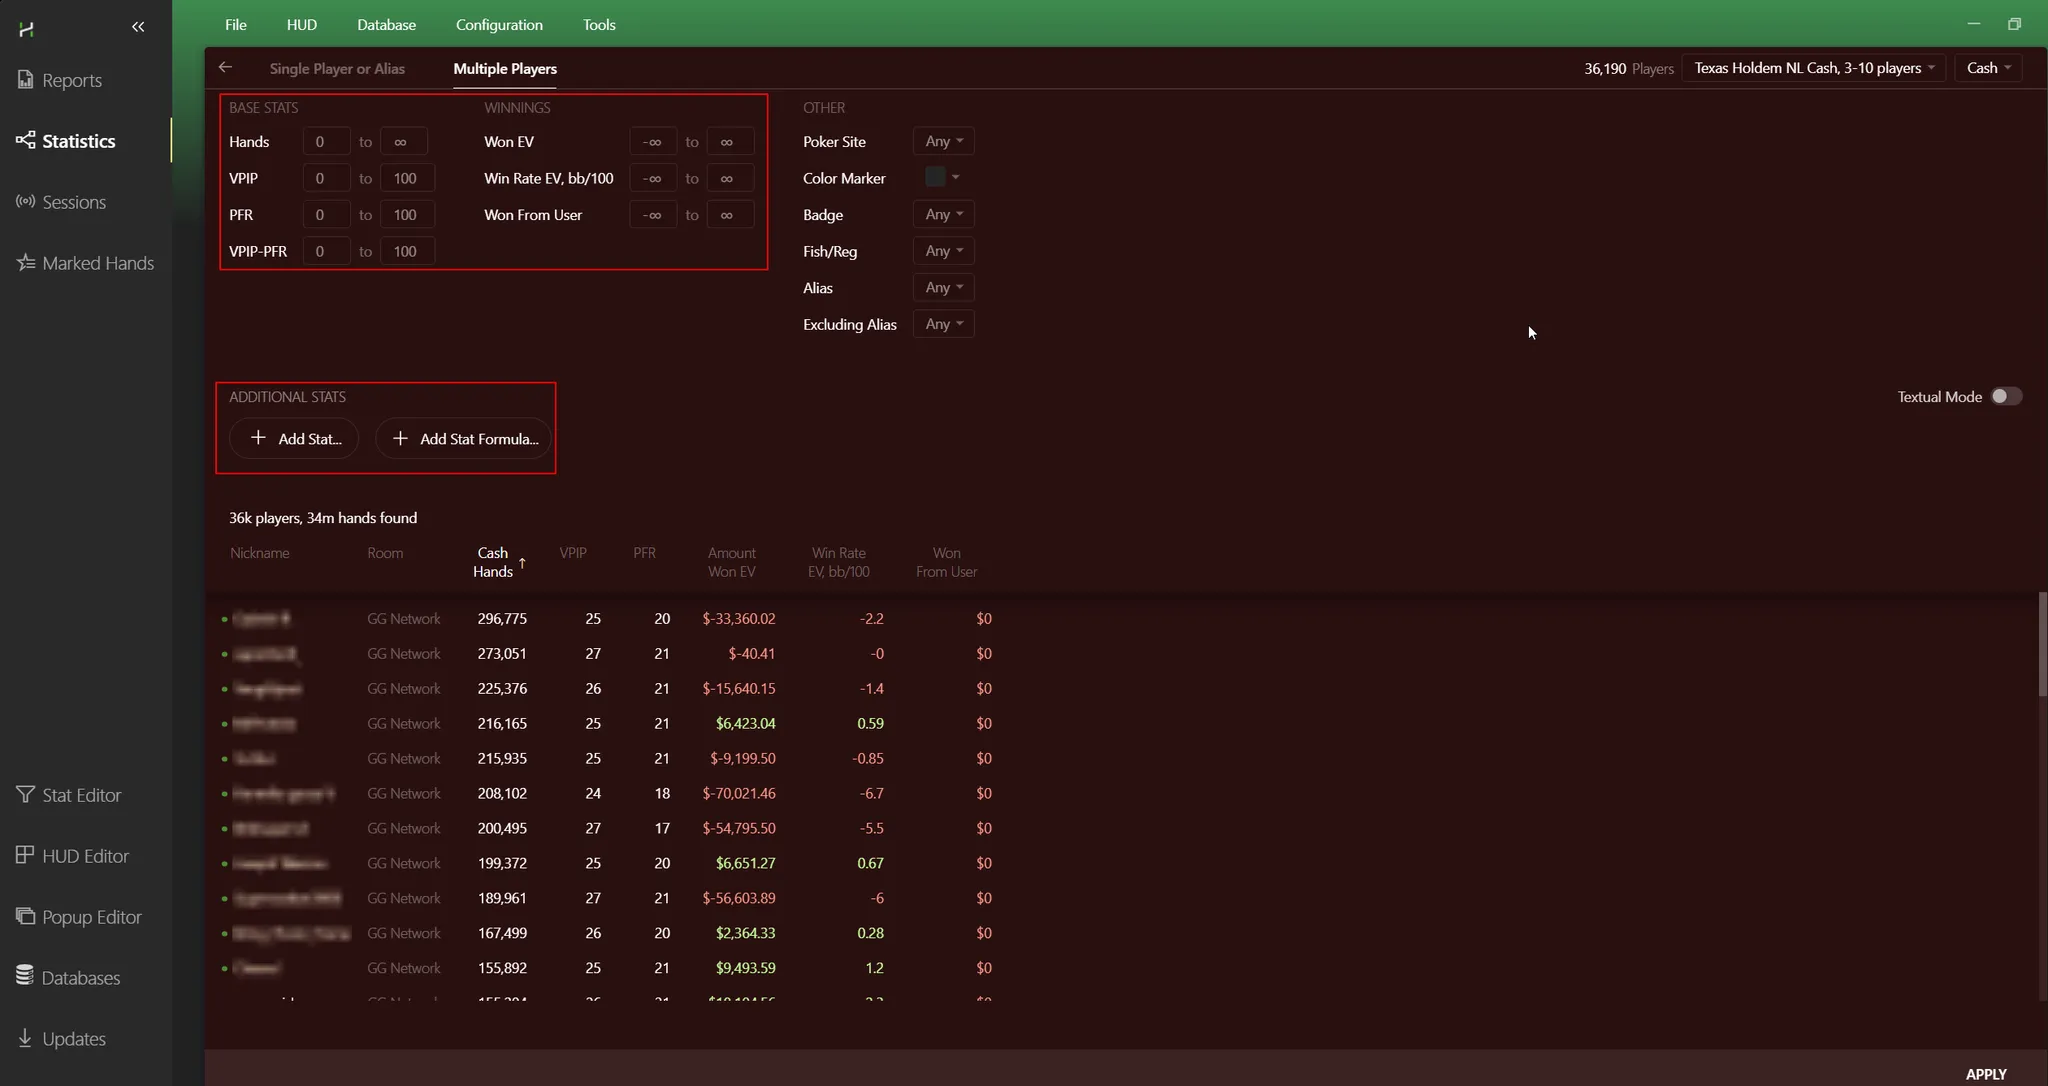
Task: Open the Badge Any dropdown
Action: 943,214
